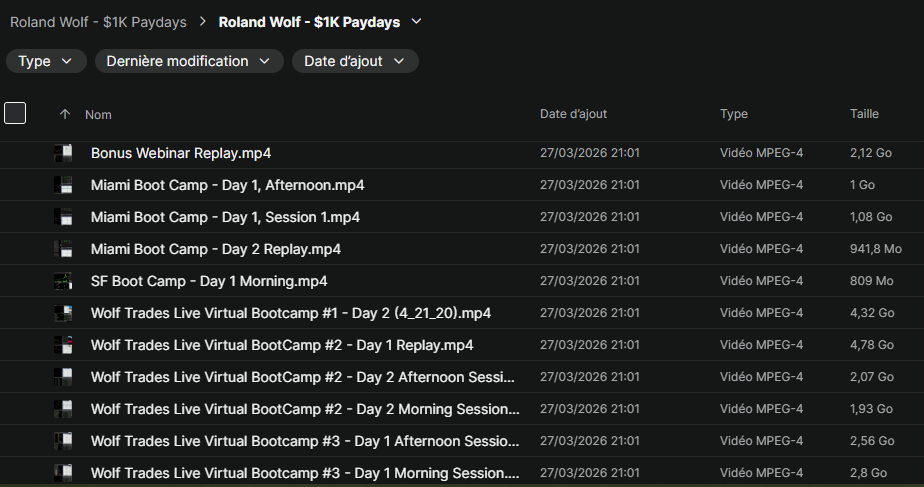
Task: Click the 2,56 Go size value
Action: (x=872, y=440)
